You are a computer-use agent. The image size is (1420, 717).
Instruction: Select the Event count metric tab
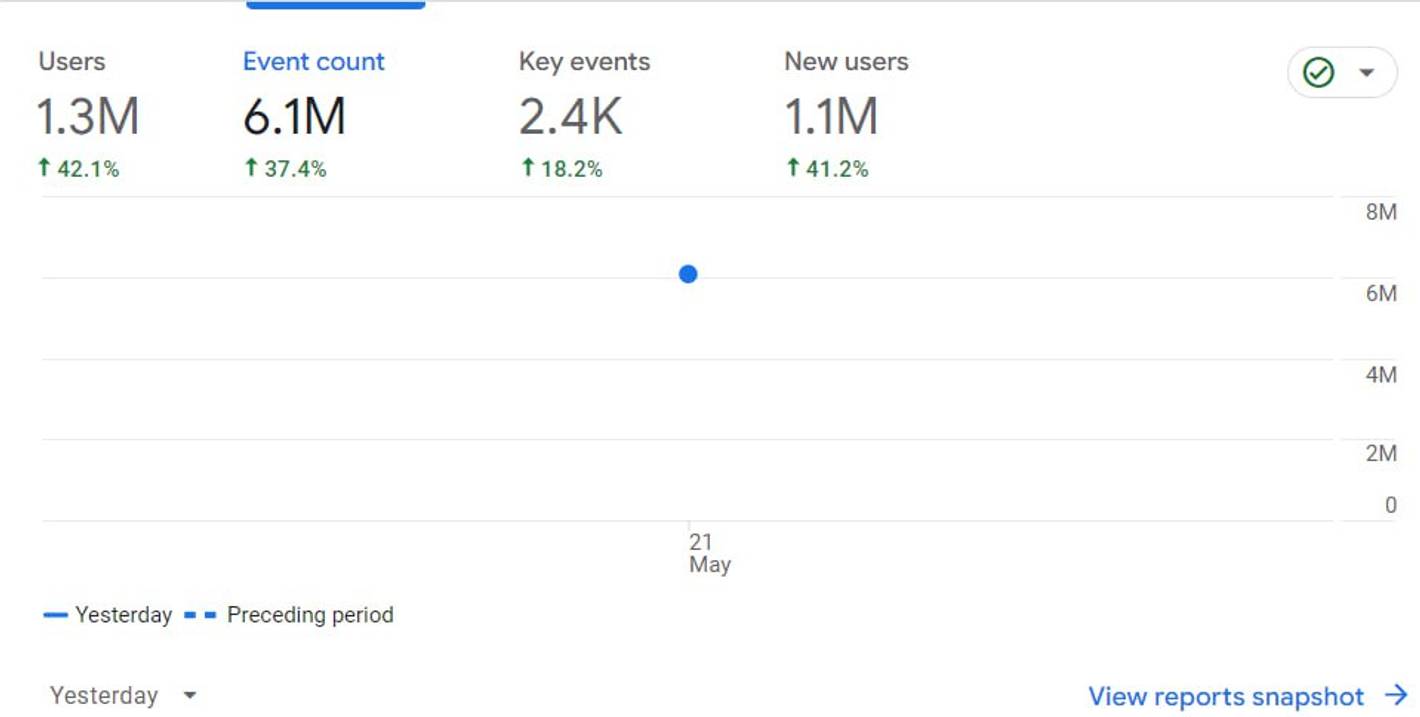click(x=313, y=62)
